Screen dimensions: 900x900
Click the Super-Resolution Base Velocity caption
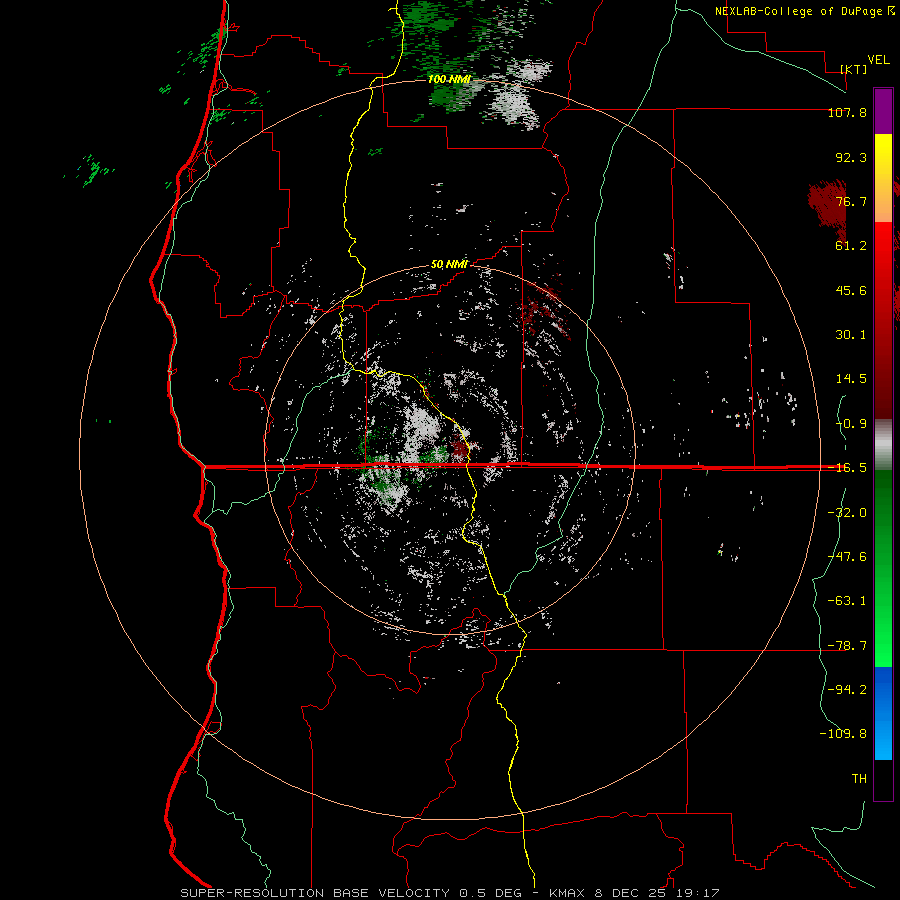click(449, 893)
